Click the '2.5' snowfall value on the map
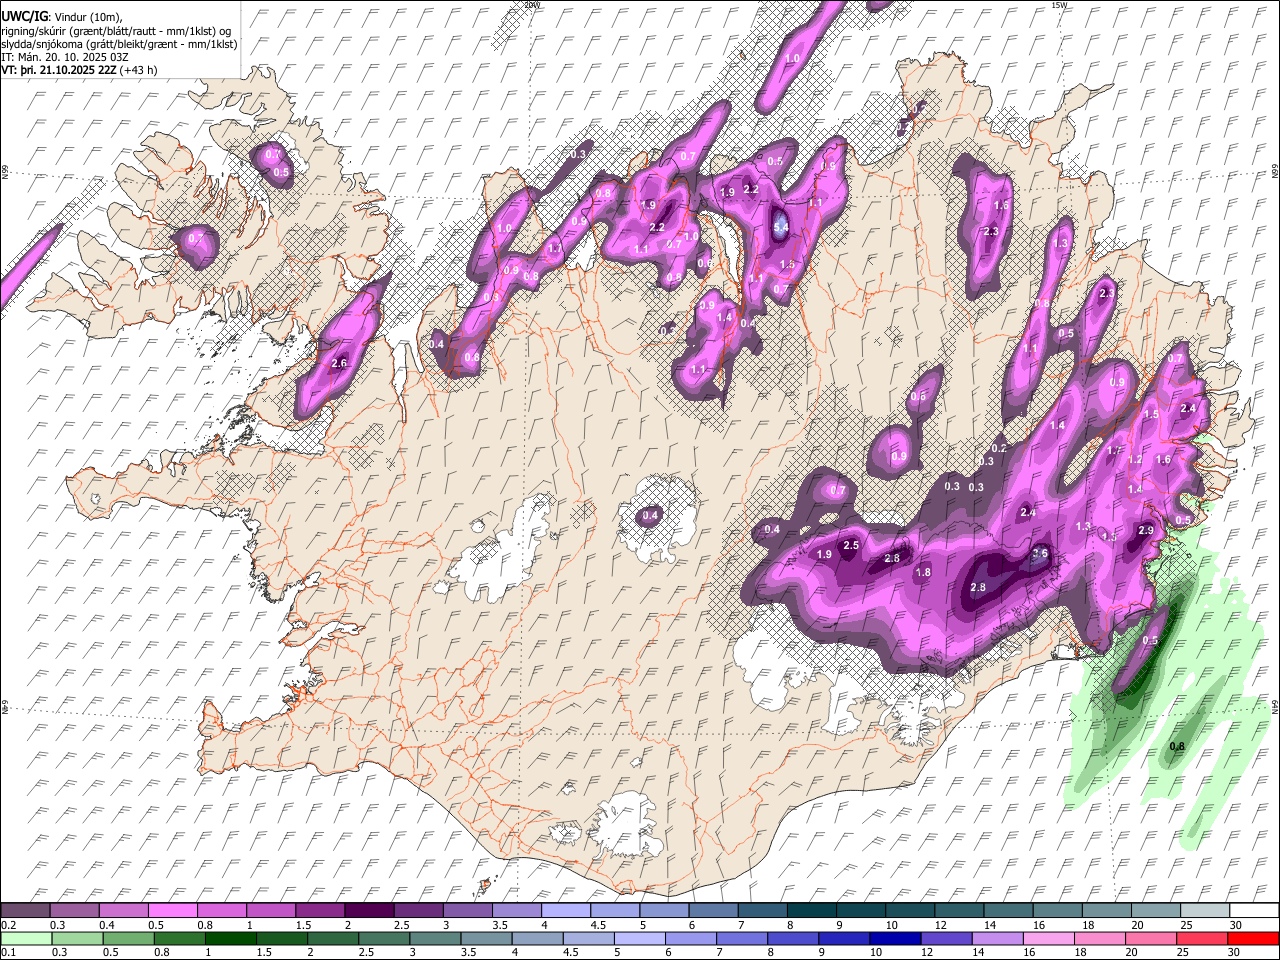The height and width of the screenshot is (960, 1280). click(x=851, y=545)
